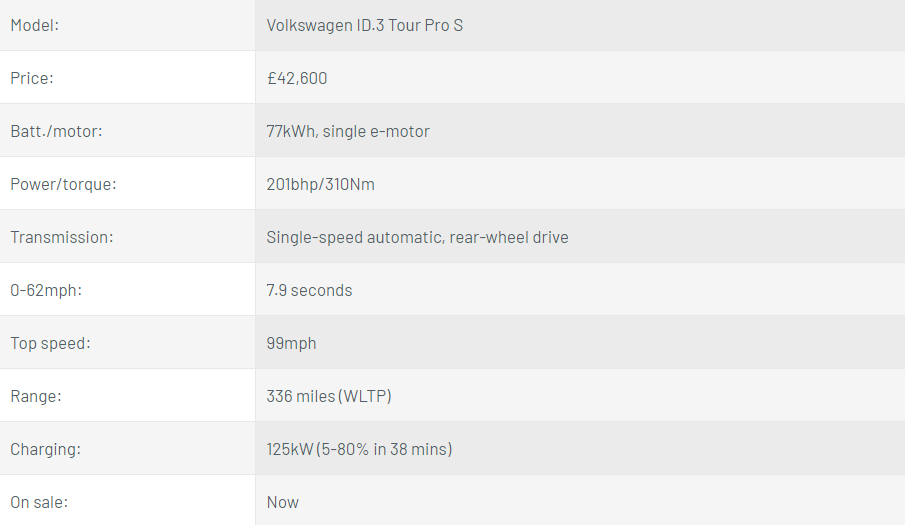Click the 125kW (5-80% in 38 mins) text
This screenshot has width=905, height=525.
tap(359, 449)
